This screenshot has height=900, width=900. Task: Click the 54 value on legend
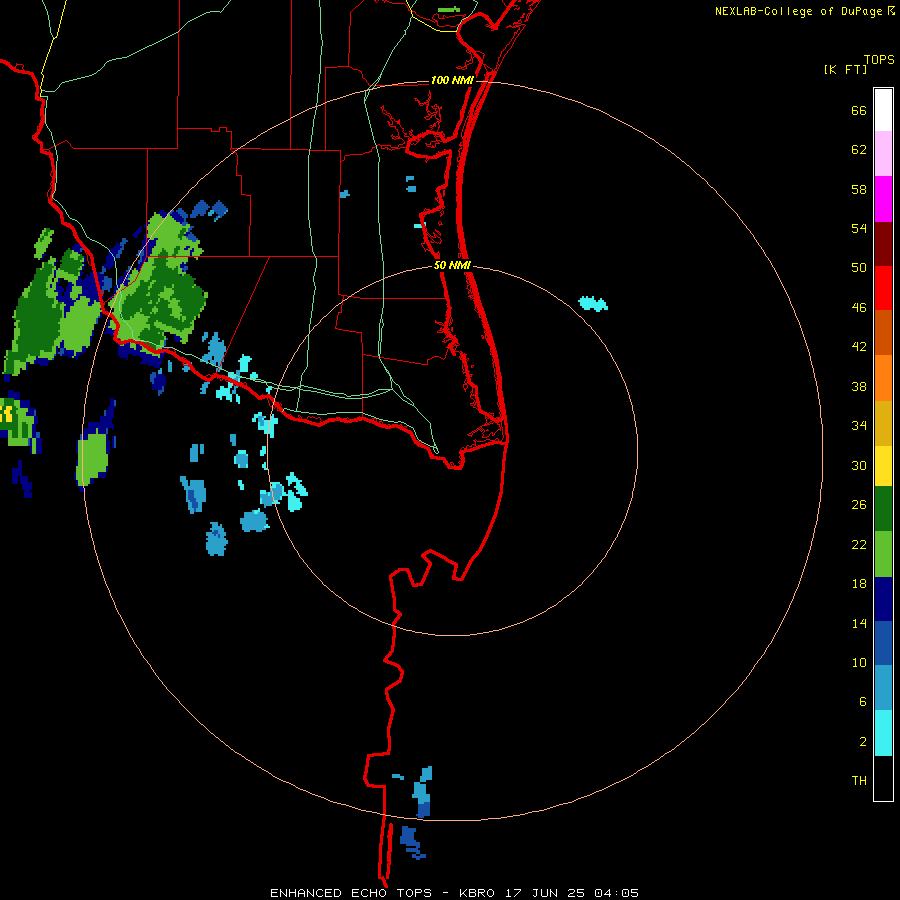coord(859,228)
